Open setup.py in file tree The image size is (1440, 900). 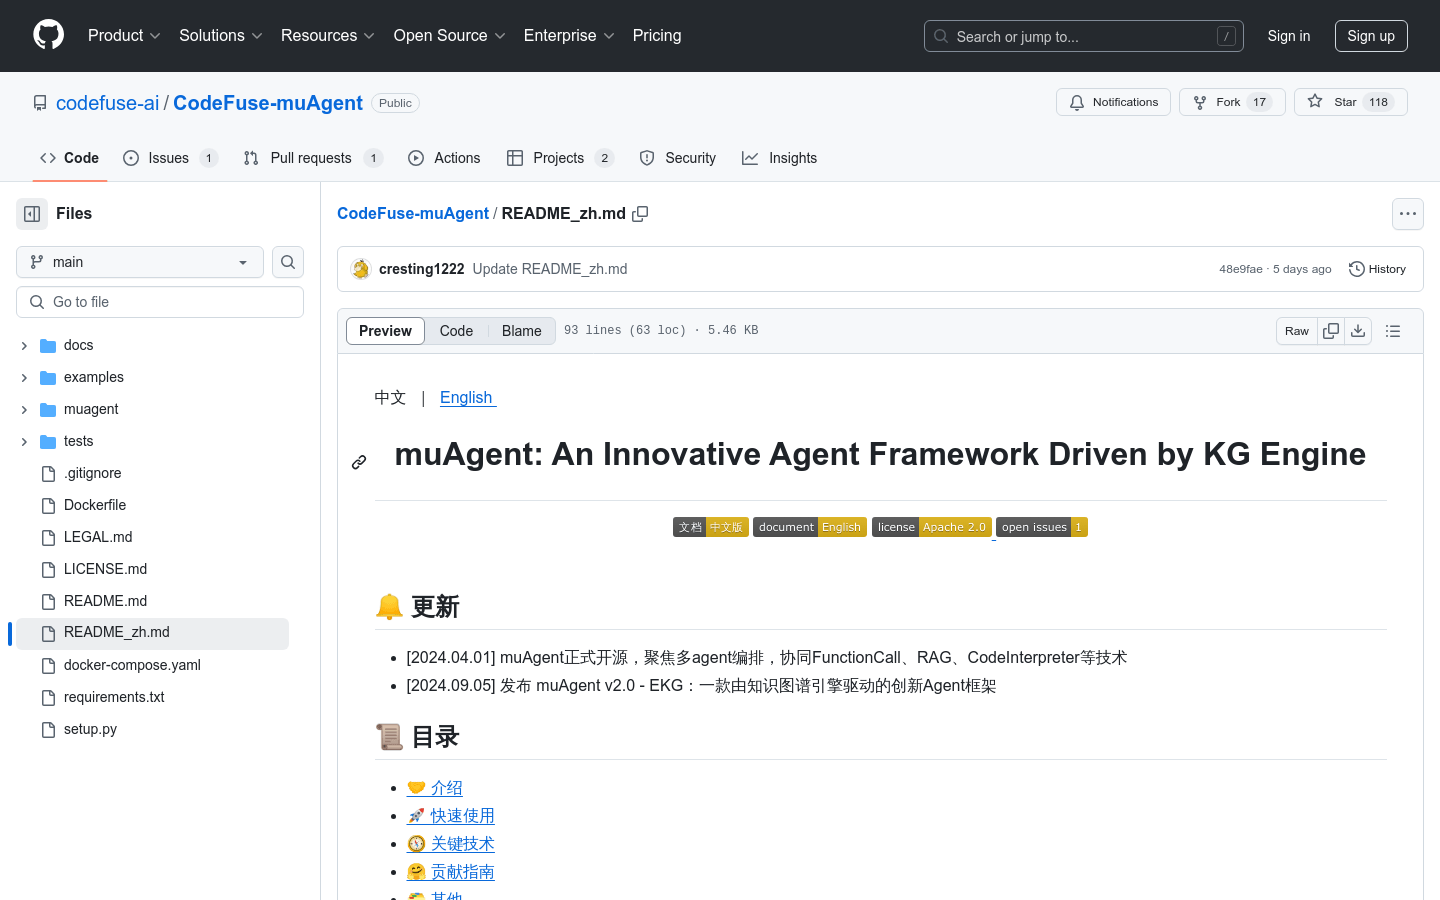(x=90, y=729)
